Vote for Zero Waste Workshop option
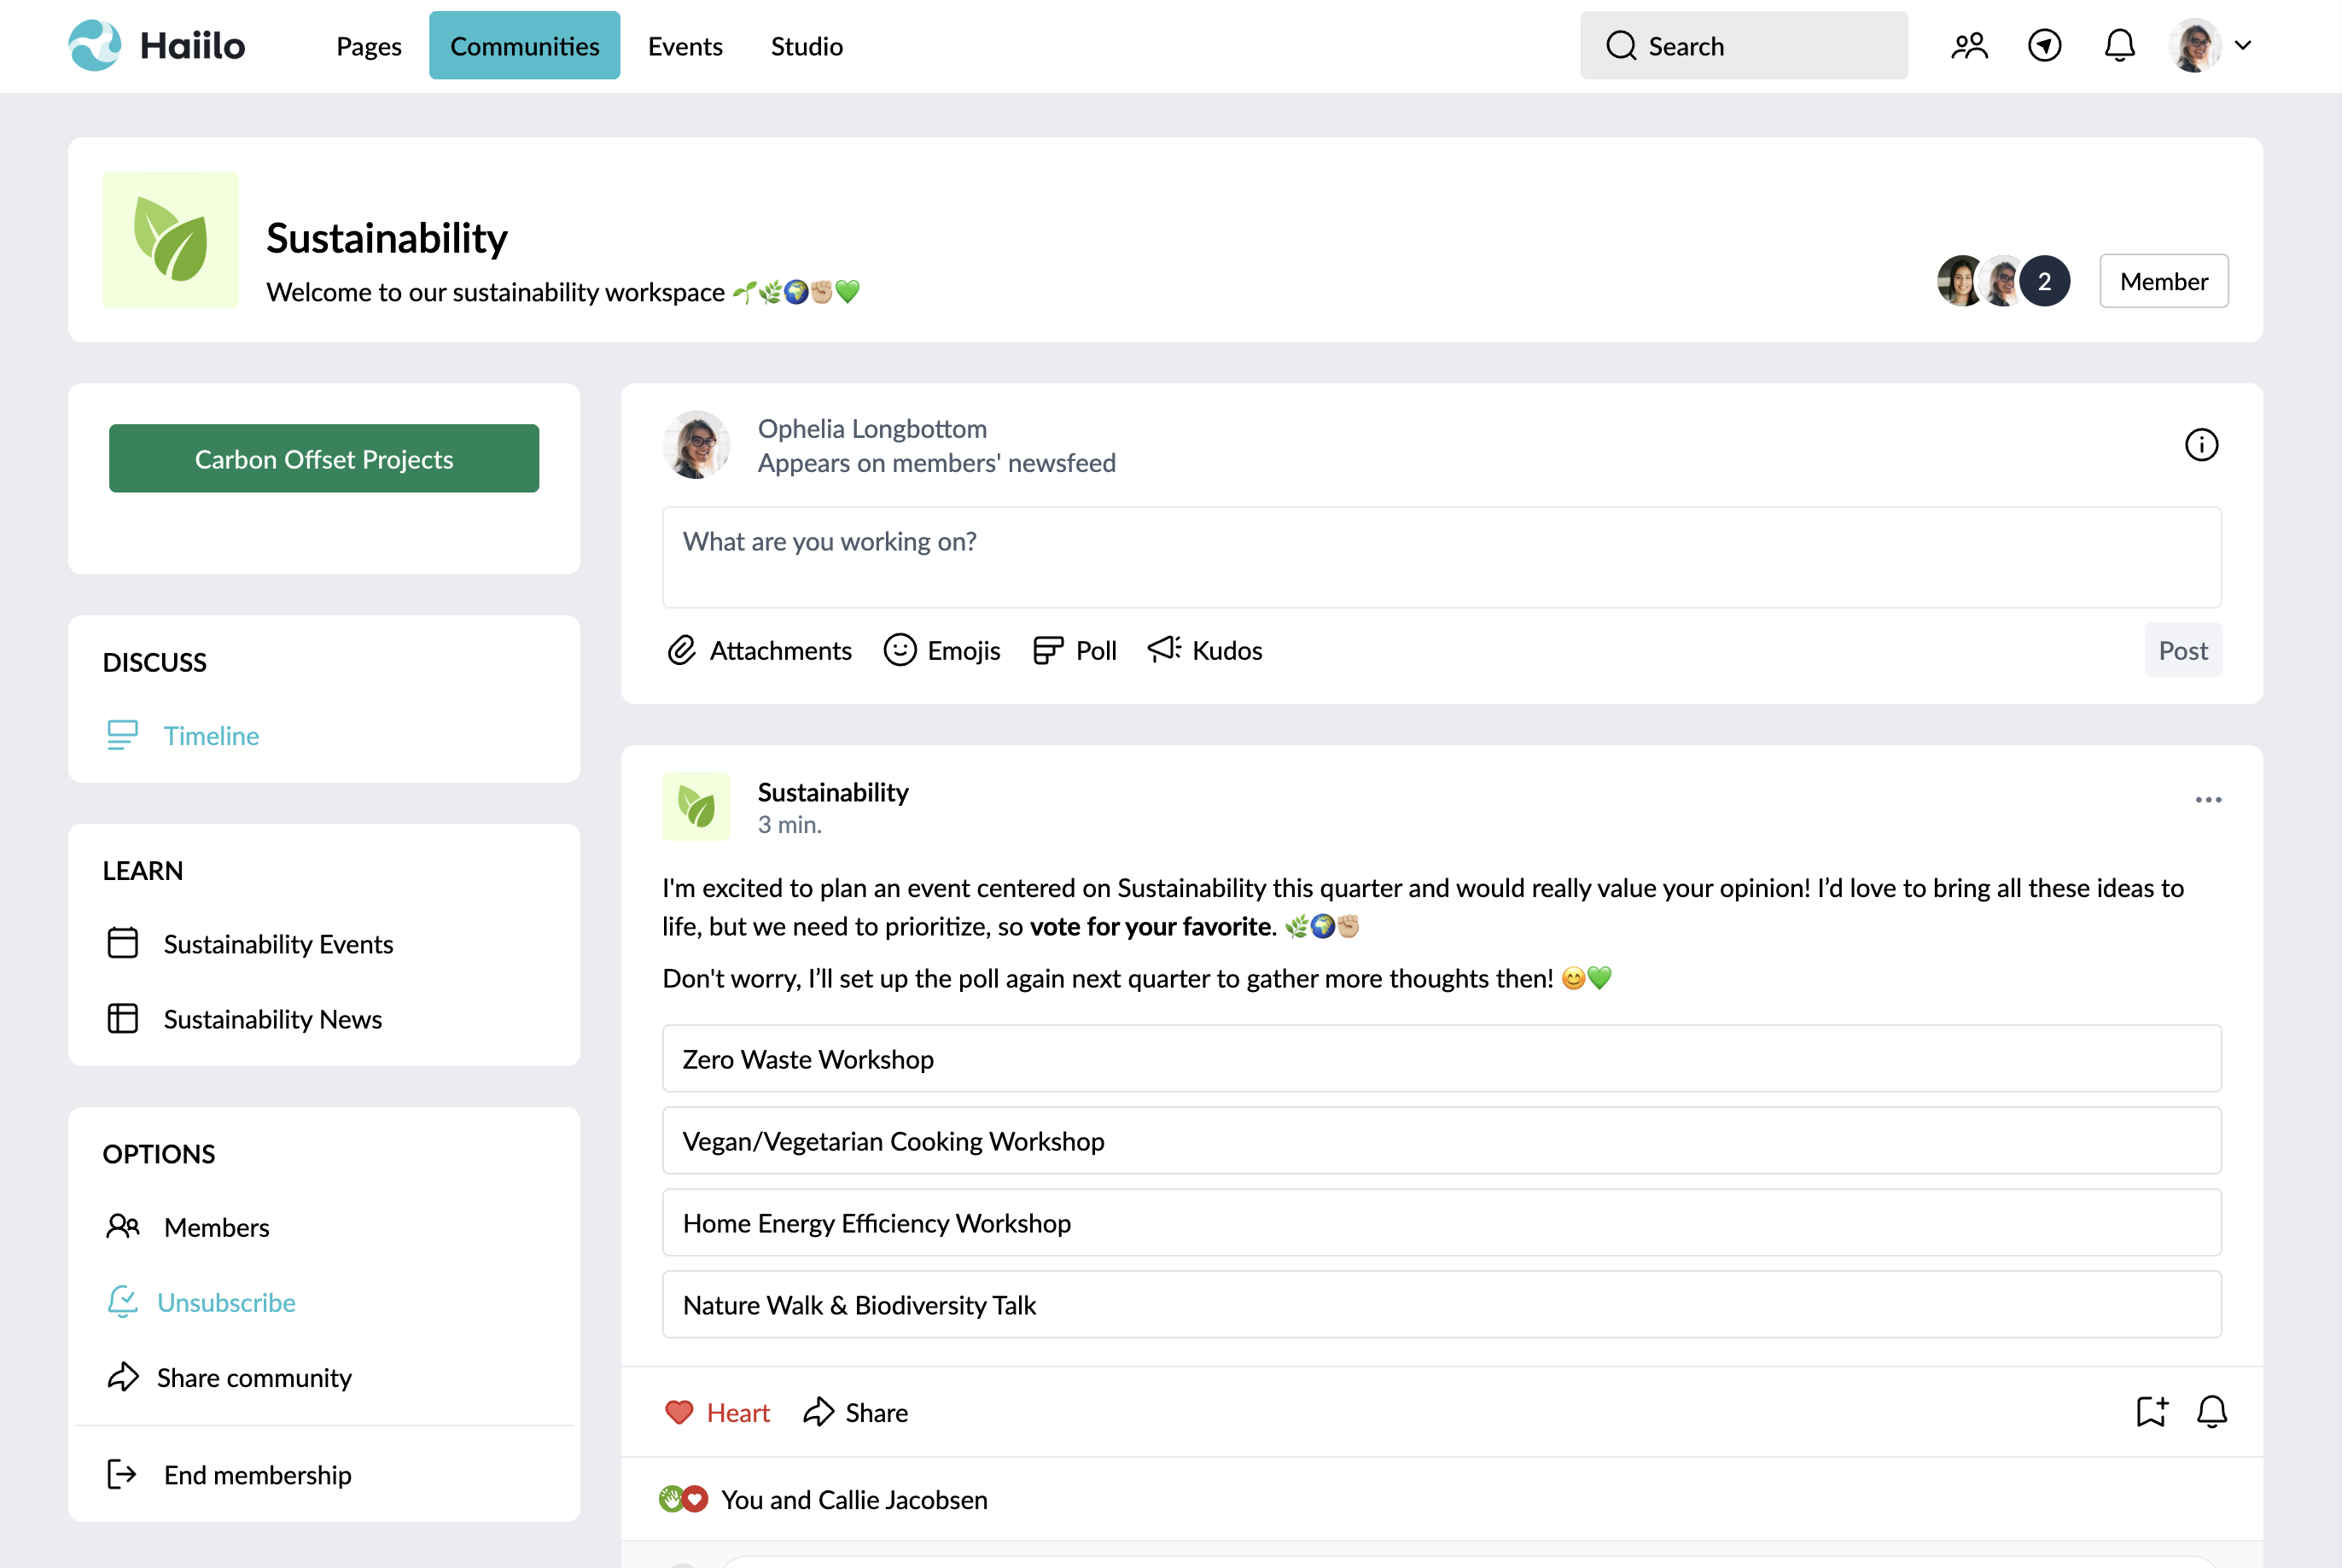 (1441, 1059)
